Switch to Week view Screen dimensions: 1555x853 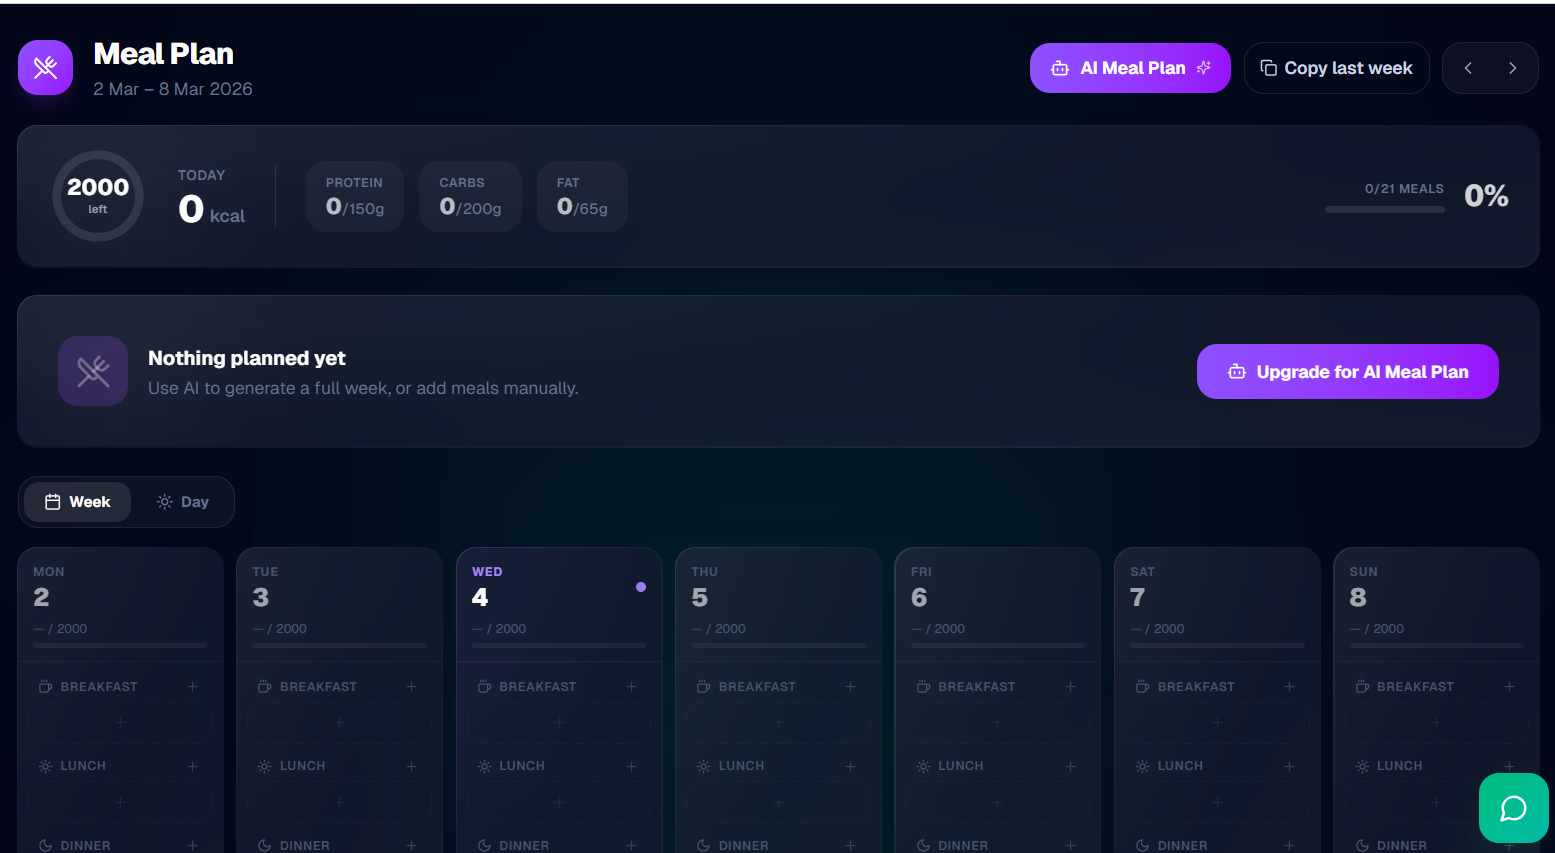pos(78,501)
